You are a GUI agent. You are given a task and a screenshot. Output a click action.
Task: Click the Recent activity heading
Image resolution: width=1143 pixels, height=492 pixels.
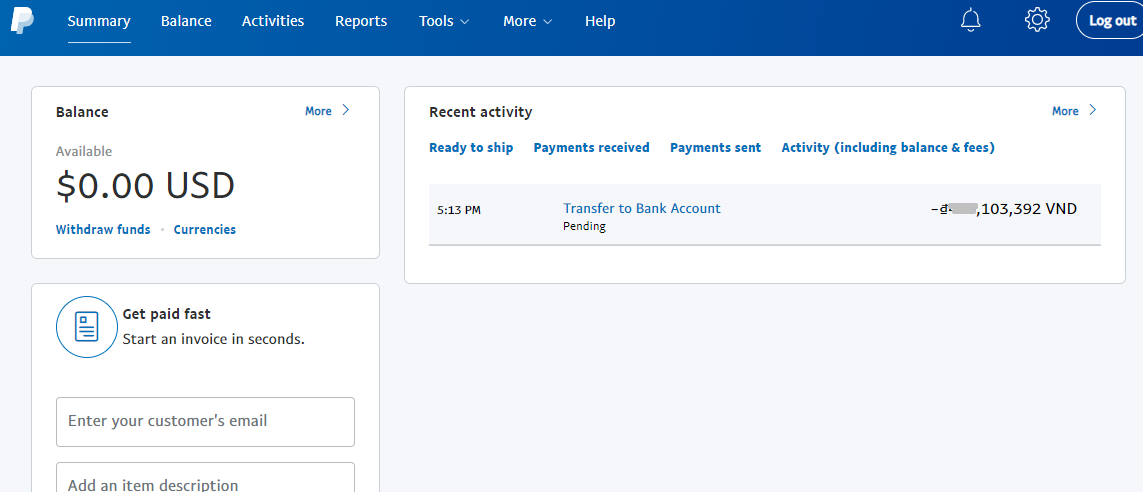(x=480, y=112)
